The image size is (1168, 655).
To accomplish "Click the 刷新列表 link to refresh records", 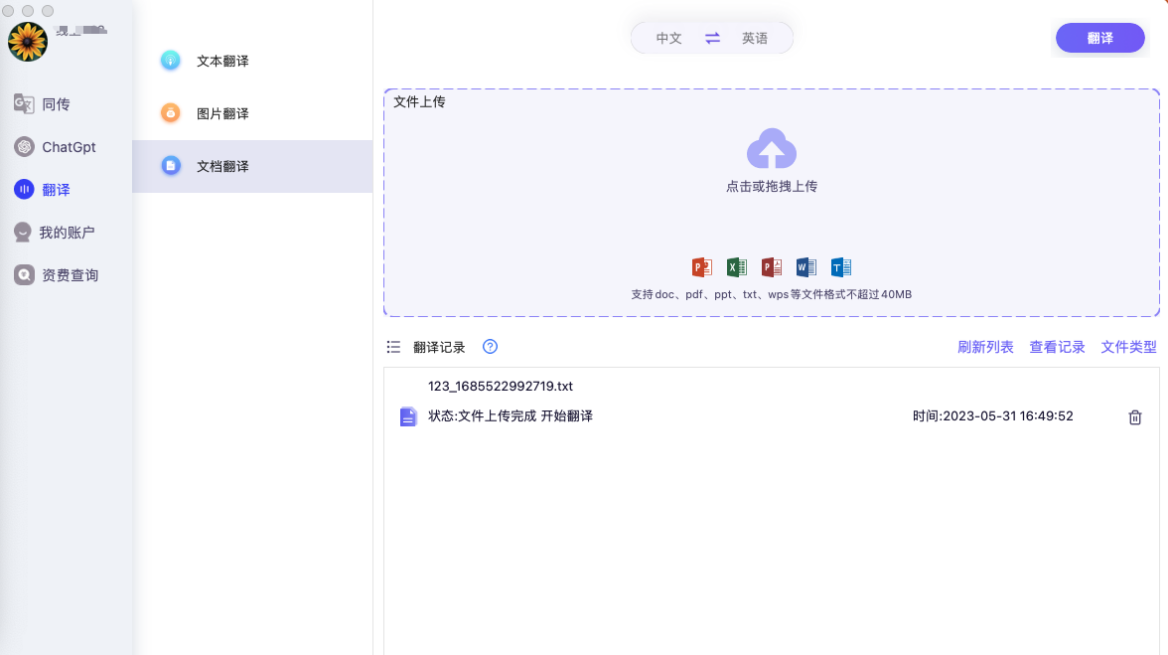I will point(984,347).
